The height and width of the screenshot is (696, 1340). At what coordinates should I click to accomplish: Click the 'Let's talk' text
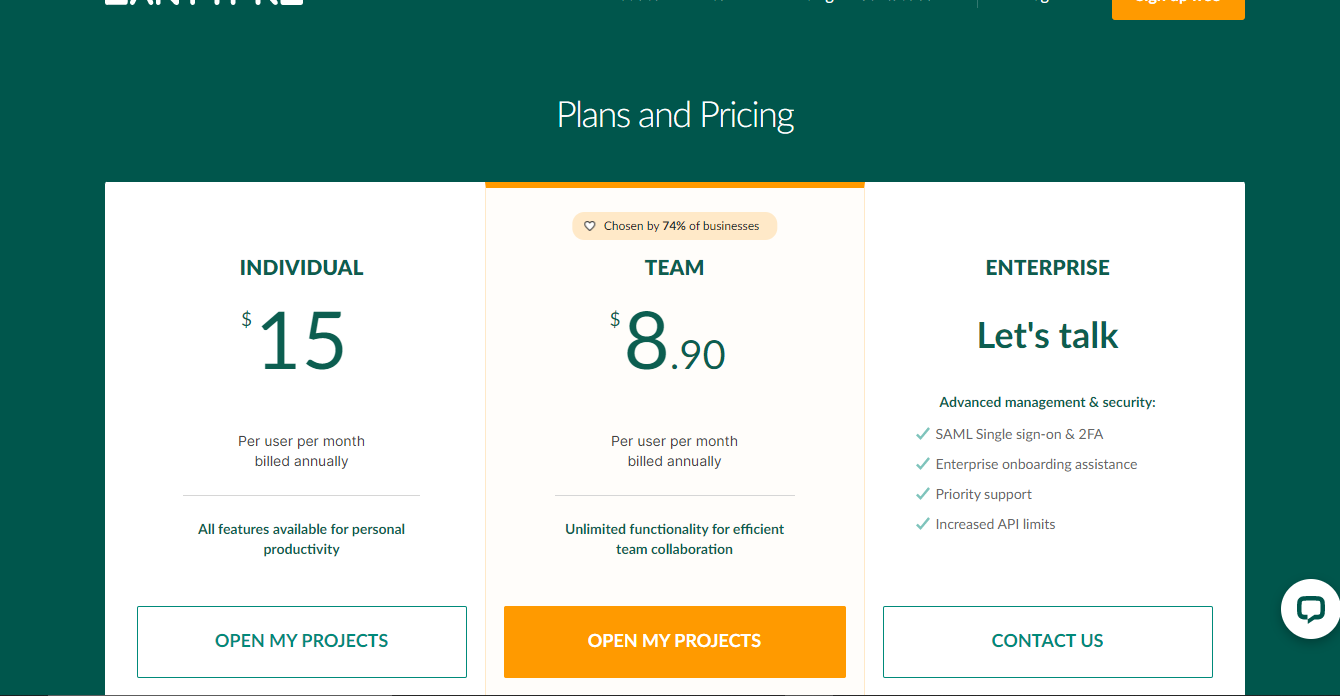click(x=1048, y=336)
